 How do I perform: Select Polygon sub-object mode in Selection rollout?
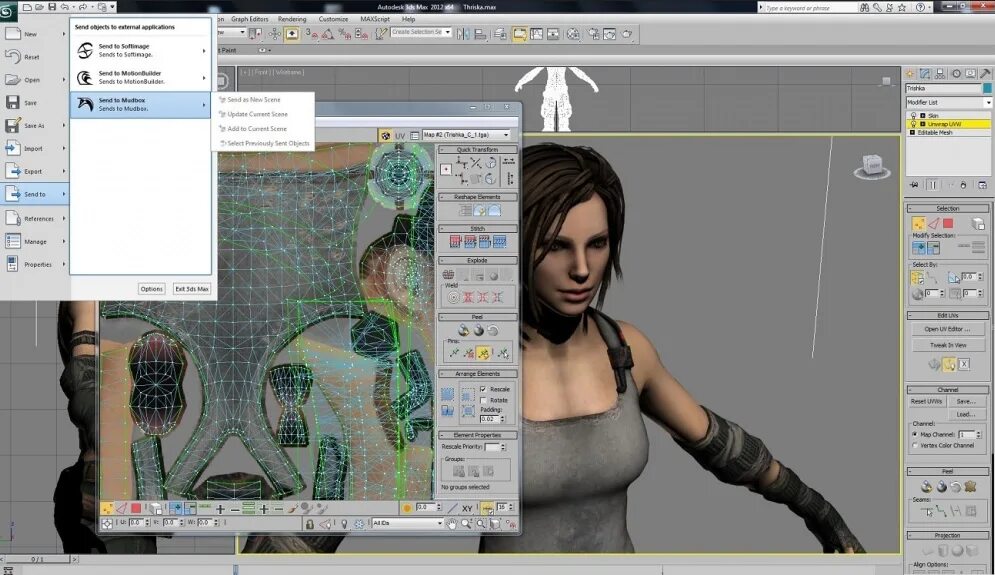(x=948, y=223)
